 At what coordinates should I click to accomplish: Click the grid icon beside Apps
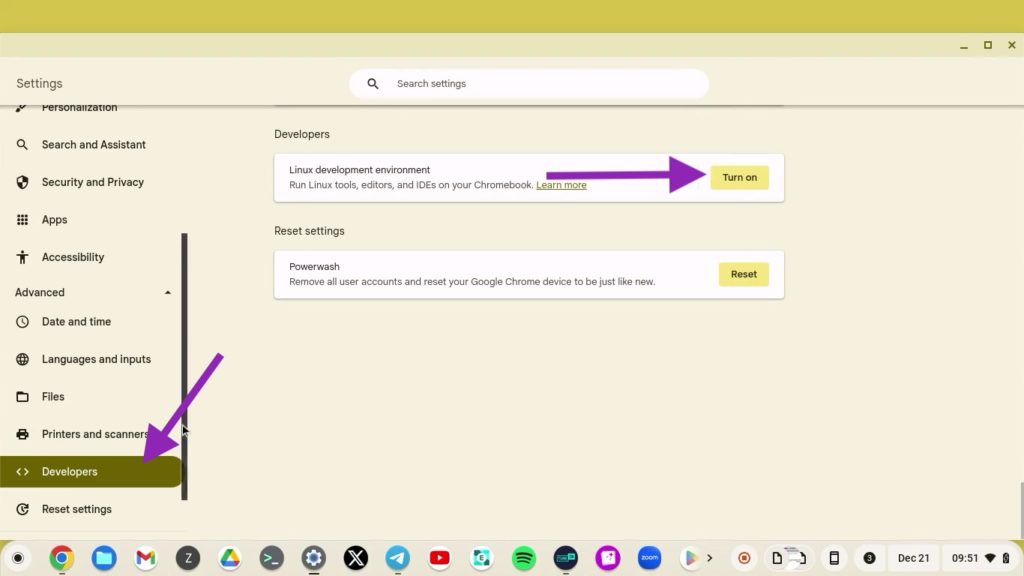pyautogui.click(x=22, y=219)
